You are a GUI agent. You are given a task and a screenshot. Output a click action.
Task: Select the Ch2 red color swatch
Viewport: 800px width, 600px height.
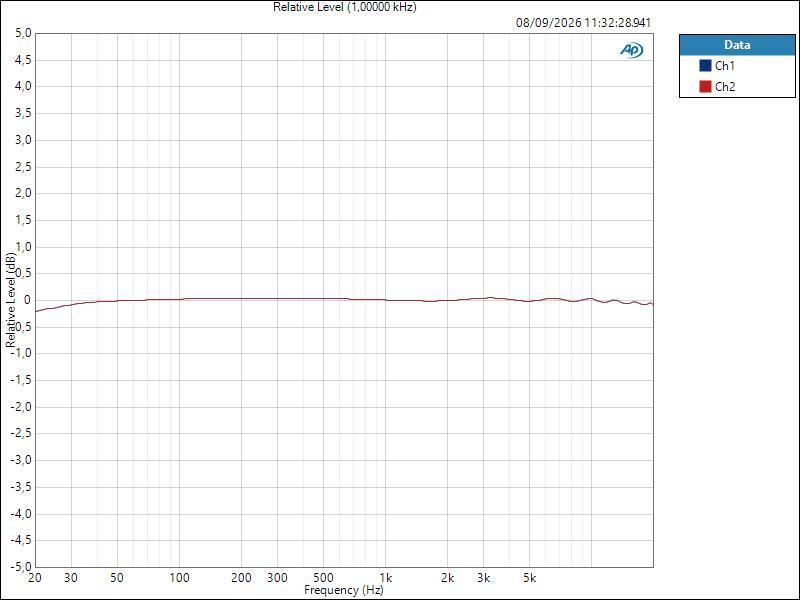705,87
